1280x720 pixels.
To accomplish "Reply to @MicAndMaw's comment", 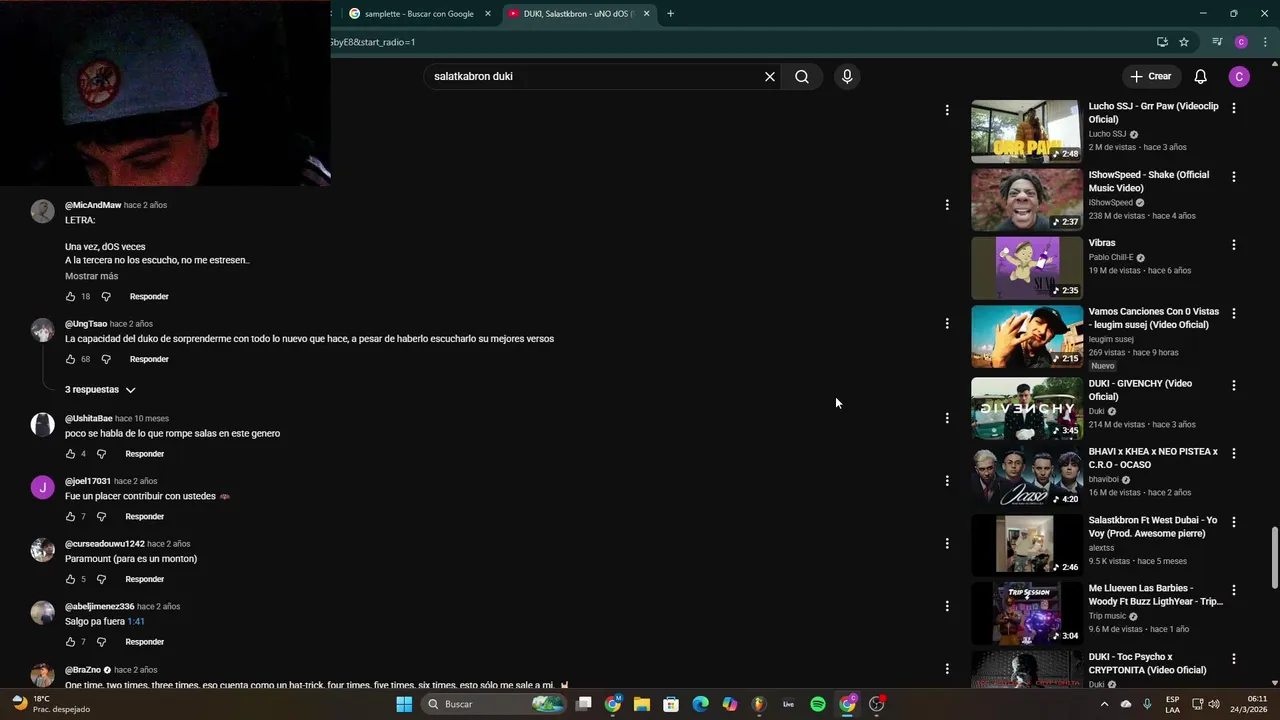I will pos(149,297).
